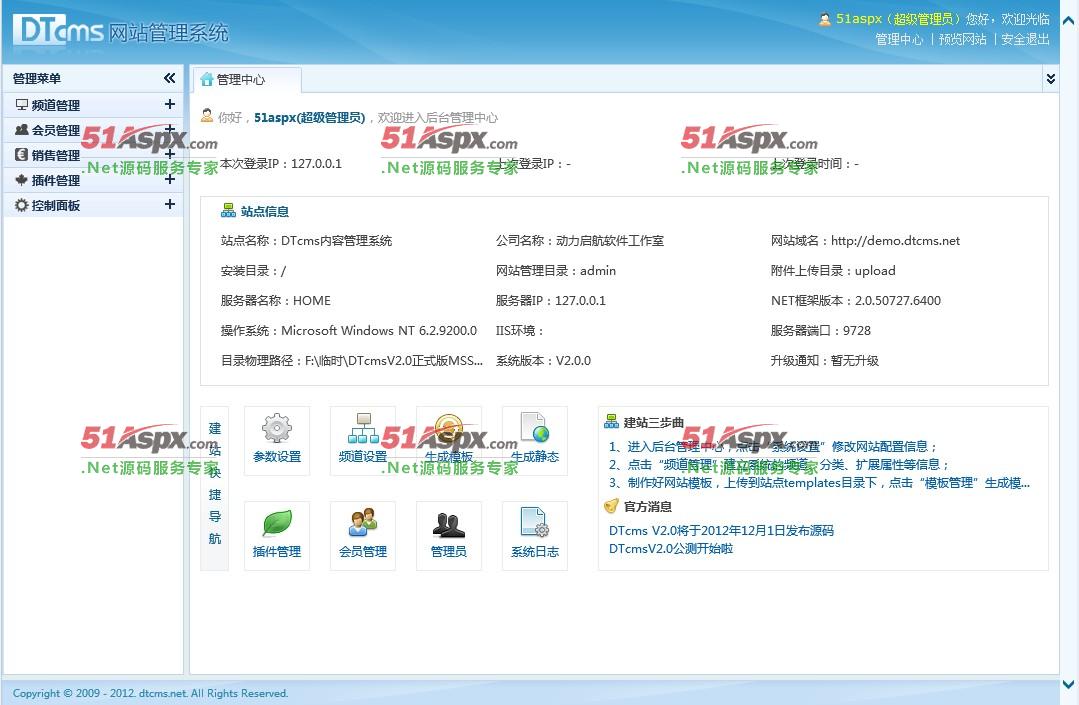Screen dimensions: 1079x705
Task: Open the 系统日志 shortcut icon
Action: 535,535
